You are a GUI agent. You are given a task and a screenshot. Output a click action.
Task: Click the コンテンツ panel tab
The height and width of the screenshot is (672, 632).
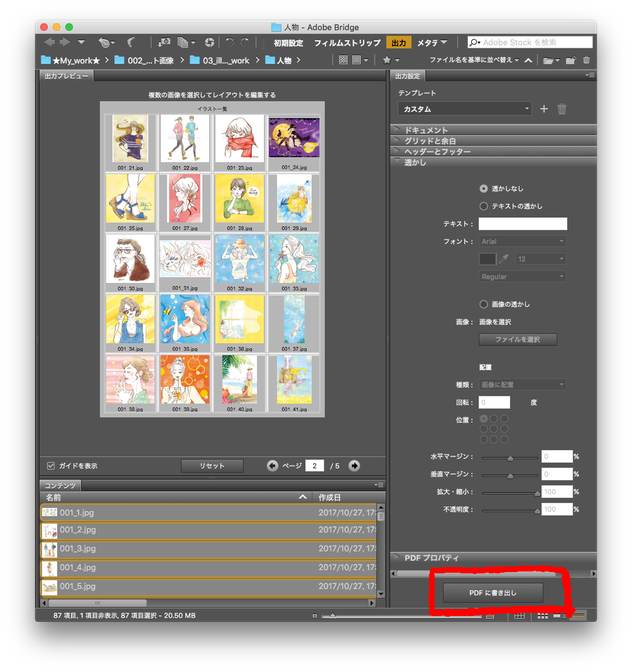(60, 486)
